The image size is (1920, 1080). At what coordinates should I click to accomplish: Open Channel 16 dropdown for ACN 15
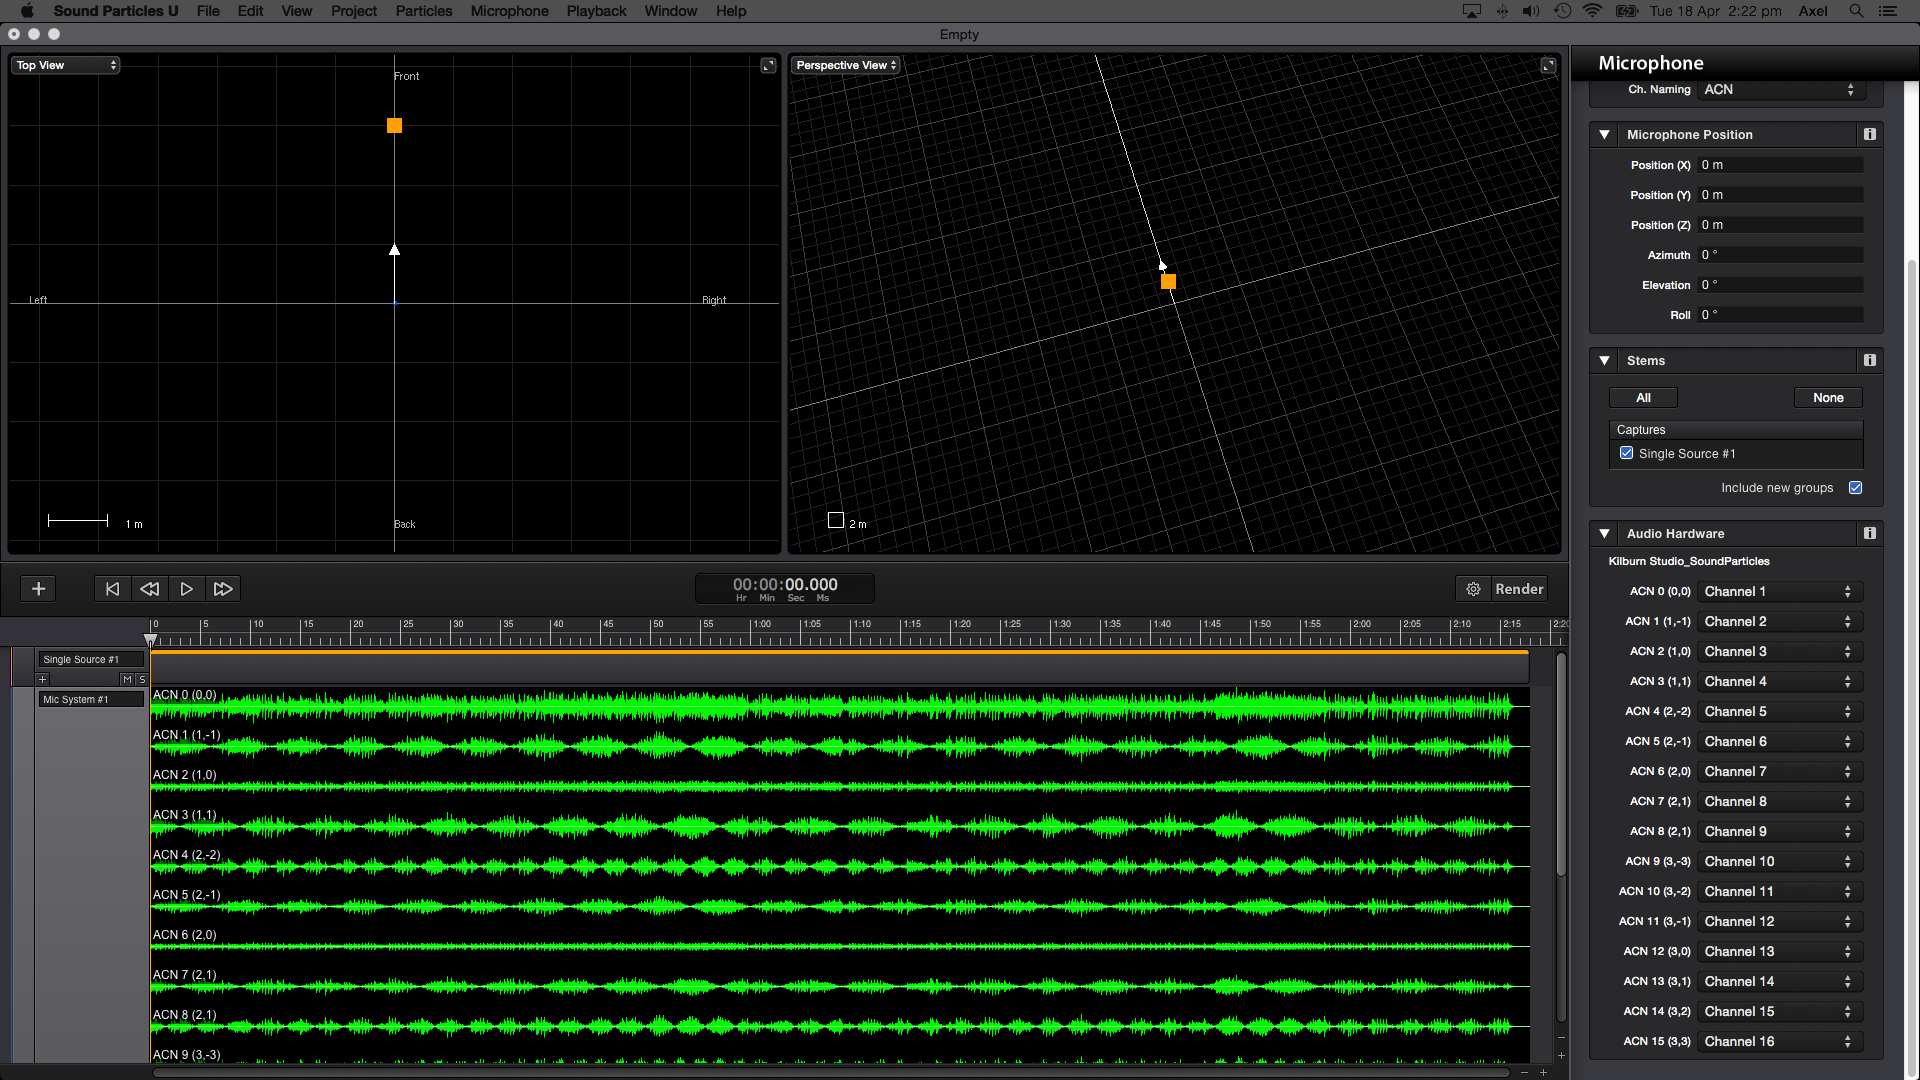coord(1779,1041)
